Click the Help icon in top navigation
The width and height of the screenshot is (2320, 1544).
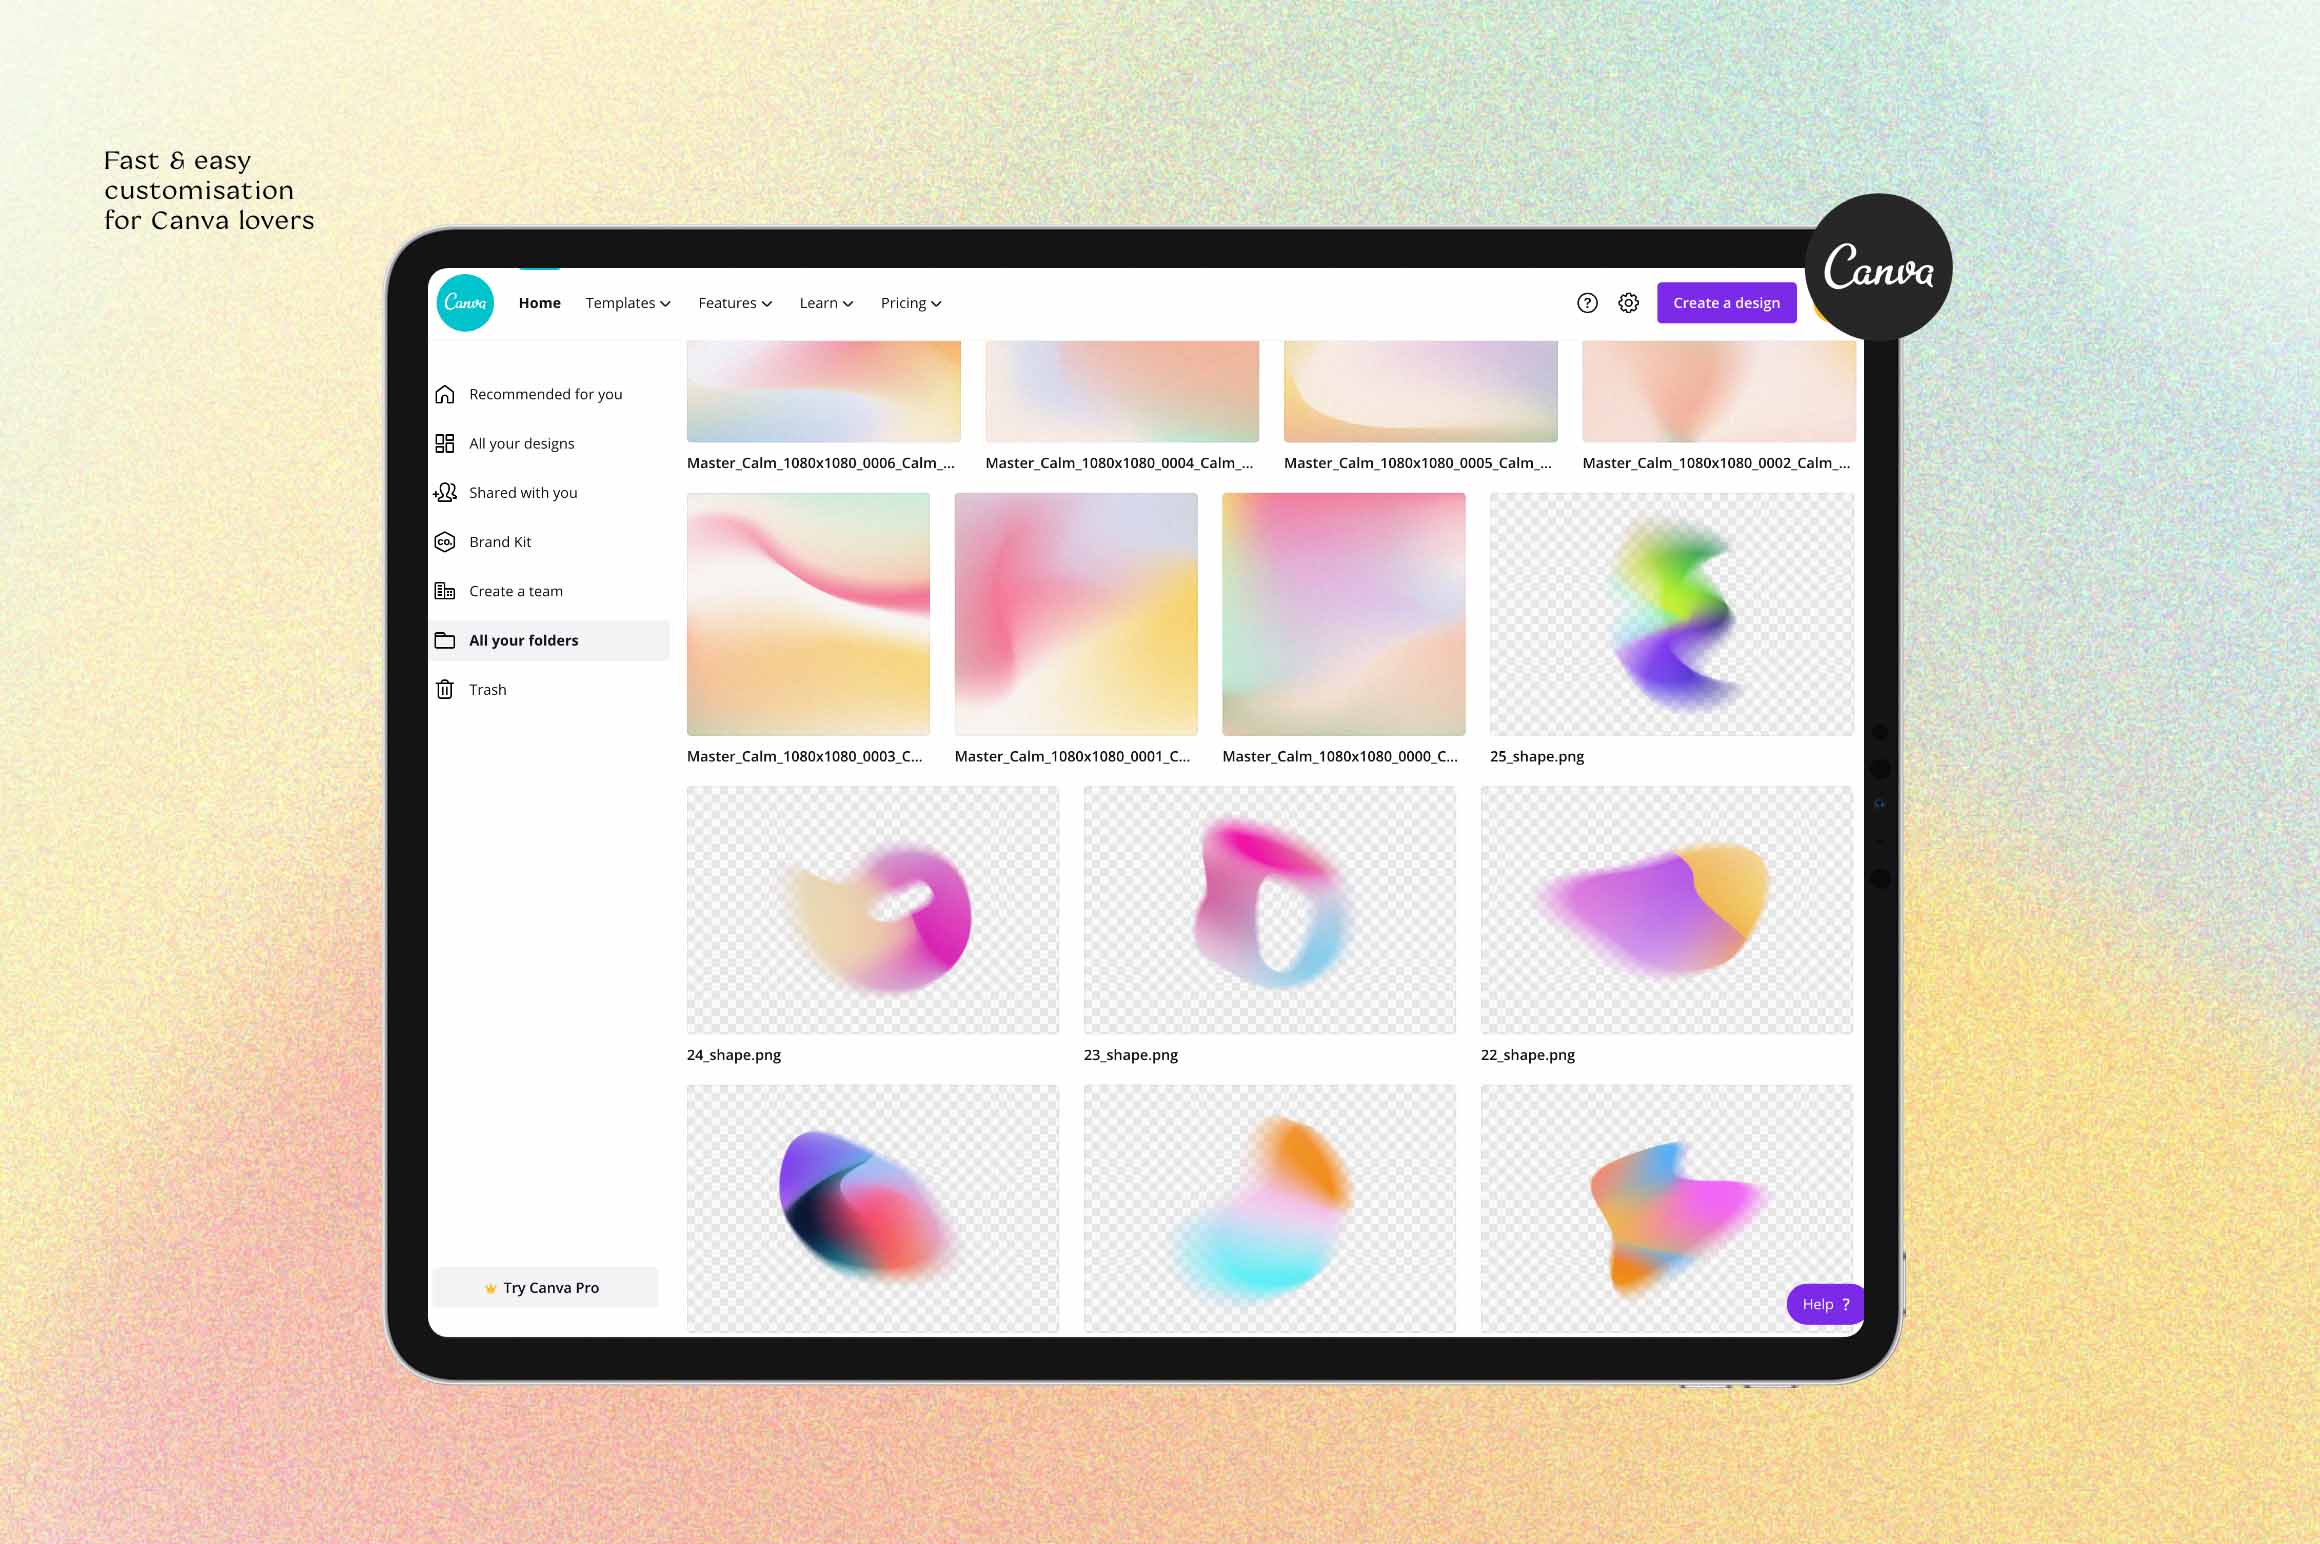coord(1585,302)
